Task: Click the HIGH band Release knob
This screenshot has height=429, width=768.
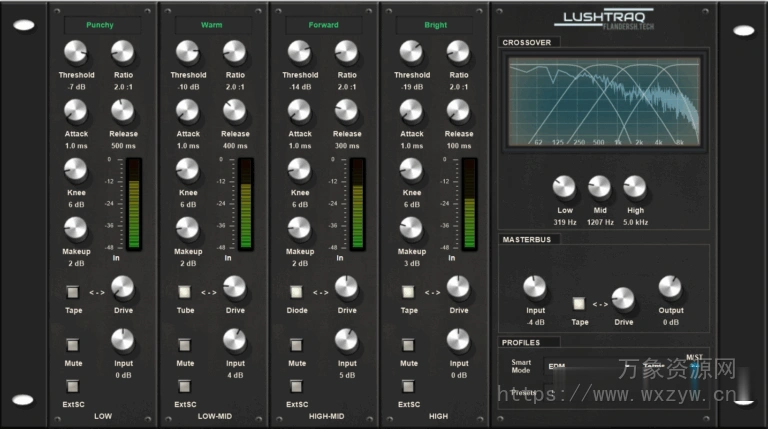Action: 457,111
